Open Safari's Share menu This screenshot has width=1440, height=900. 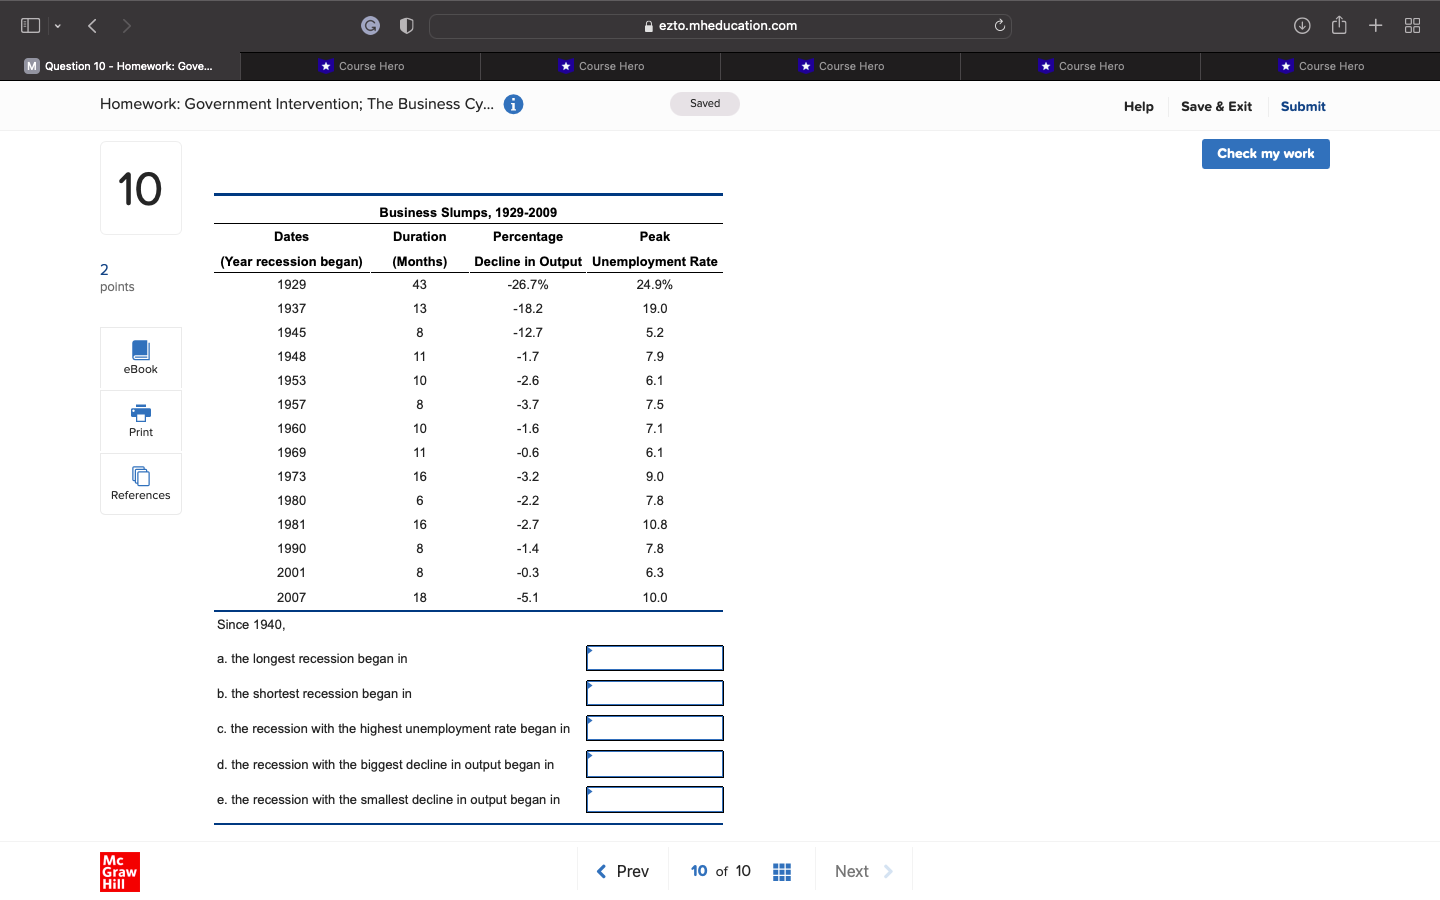[1339, 25]
